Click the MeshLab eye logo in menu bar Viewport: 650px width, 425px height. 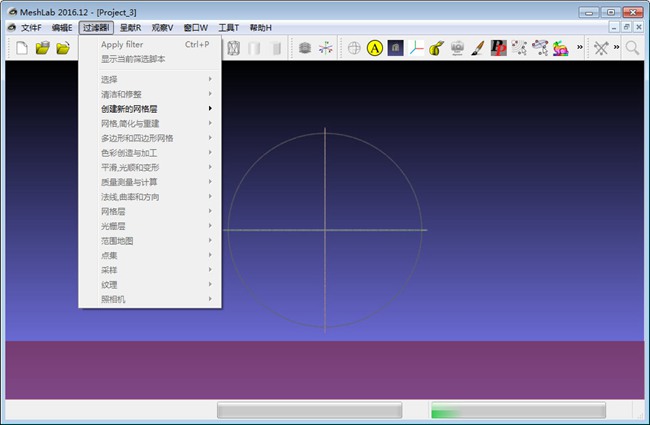12,27
